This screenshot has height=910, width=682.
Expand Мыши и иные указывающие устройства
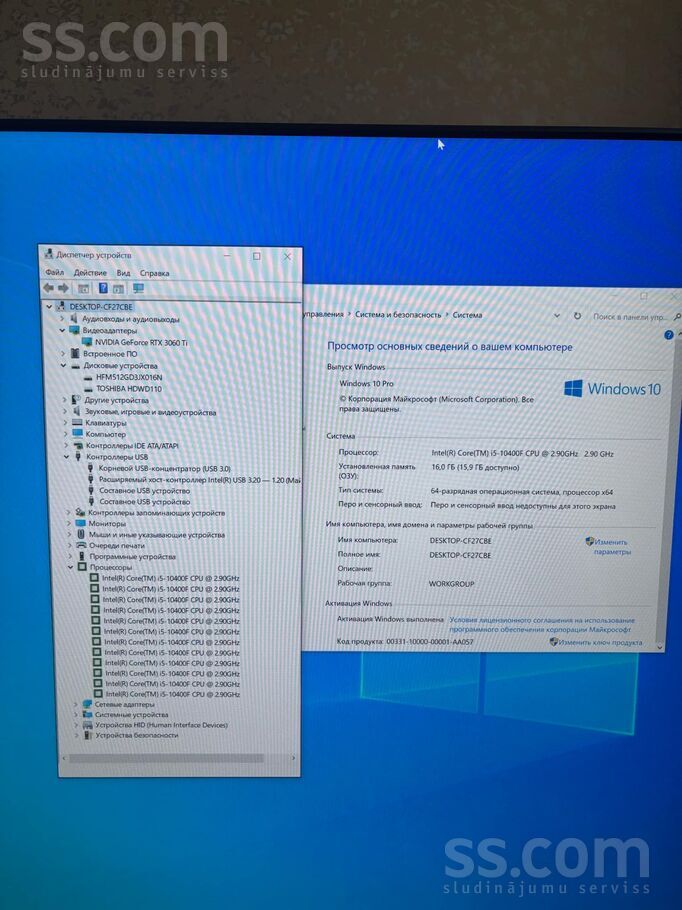70,535
